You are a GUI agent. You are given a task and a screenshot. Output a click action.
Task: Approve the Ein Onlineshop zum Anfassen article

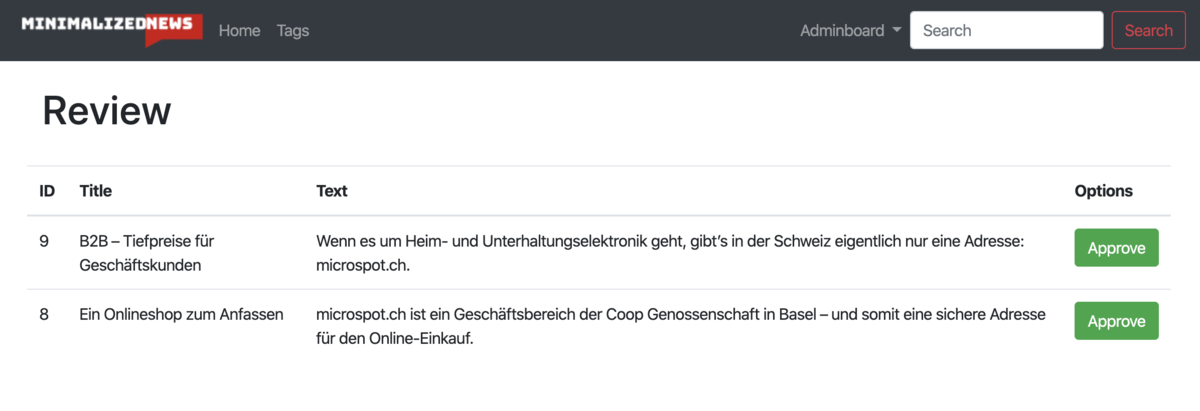pyautogui.click(x=1116, y=321)
